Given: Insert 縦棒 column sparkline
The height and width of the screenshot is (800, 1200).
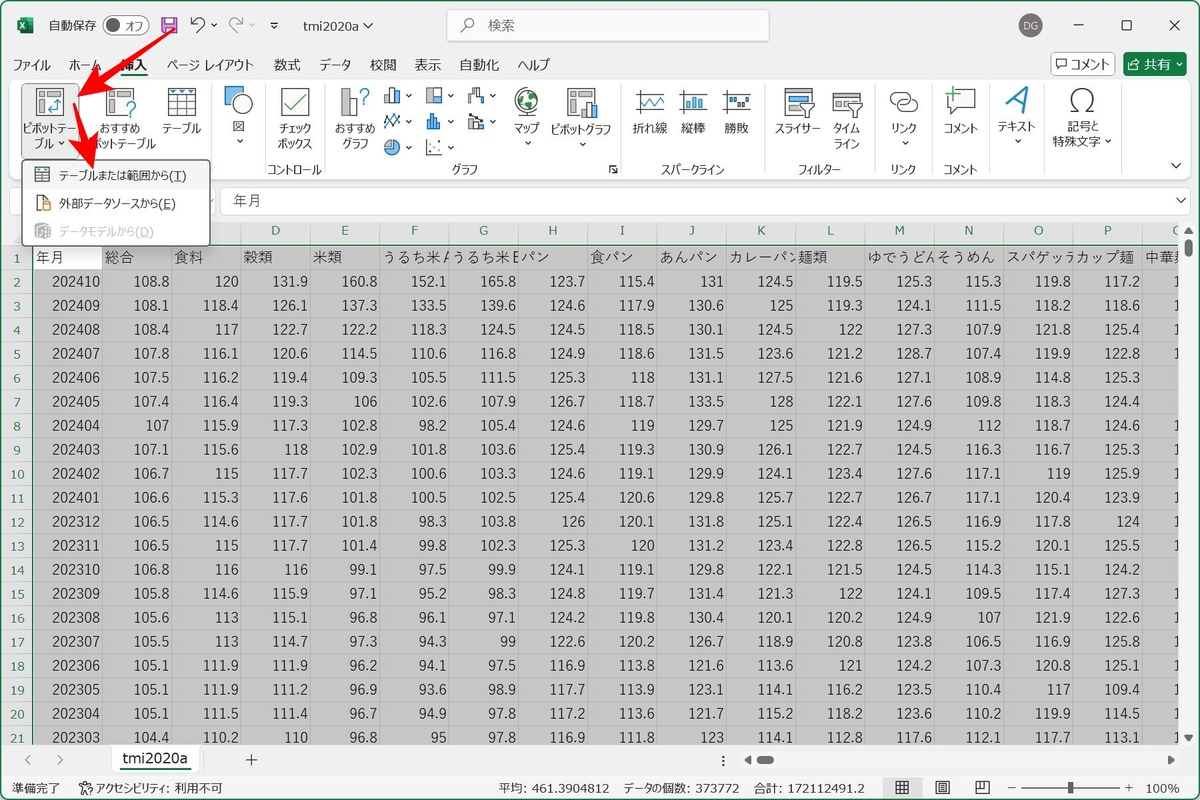Looking at the screenshot, I should tap(693, 112).
